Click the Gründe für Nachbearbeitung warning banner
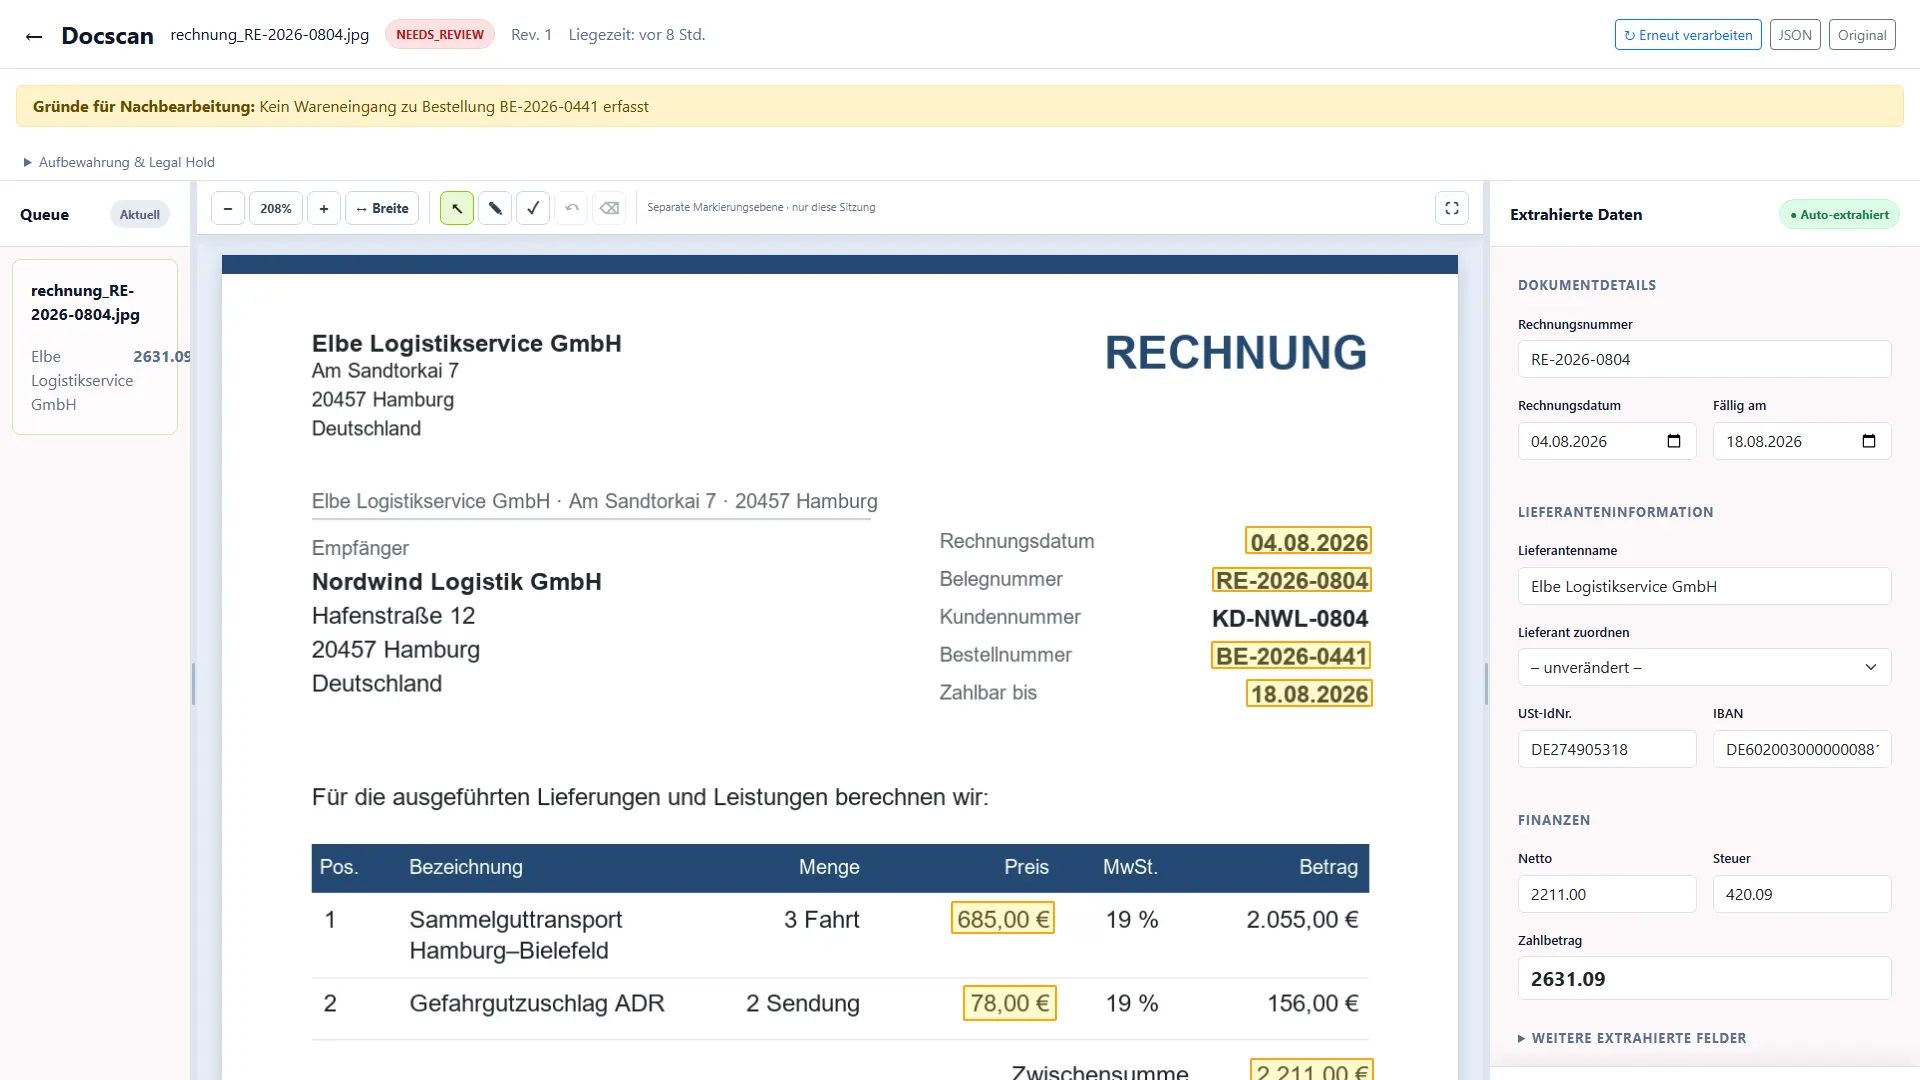The image size is (1920, 1080). coord(960,107)
